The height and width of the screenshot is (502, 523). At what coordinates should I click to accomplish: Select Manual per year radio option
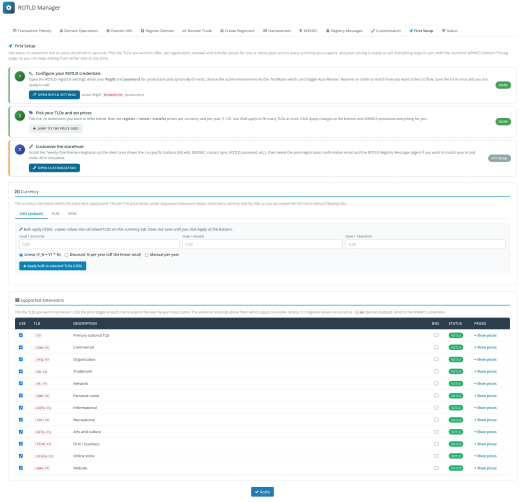tap(147, 255)
